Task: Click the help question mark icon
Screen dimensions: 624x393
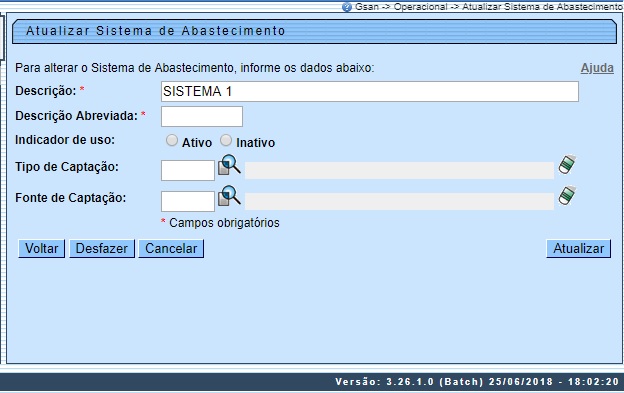Action: click(x=347, y=7)
